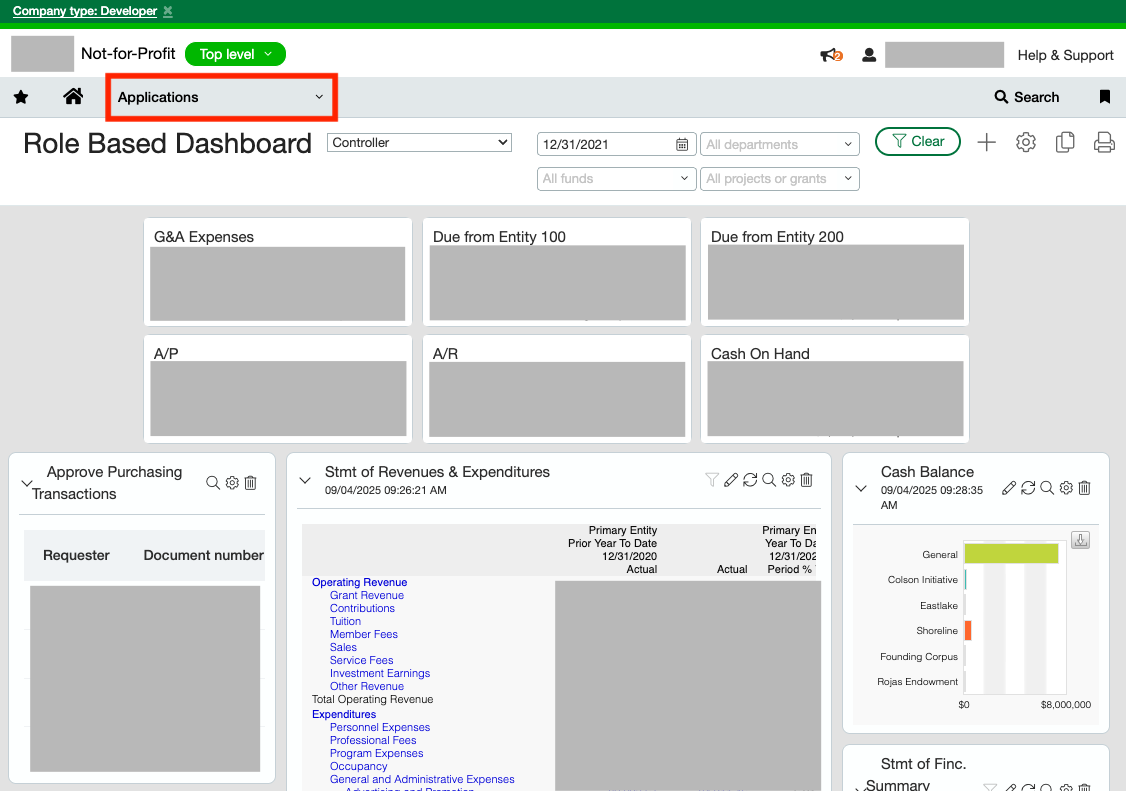Screen dimensions: 1126x791
Task: Click the Company type: Developer link
Action: (x=85, y=11)
